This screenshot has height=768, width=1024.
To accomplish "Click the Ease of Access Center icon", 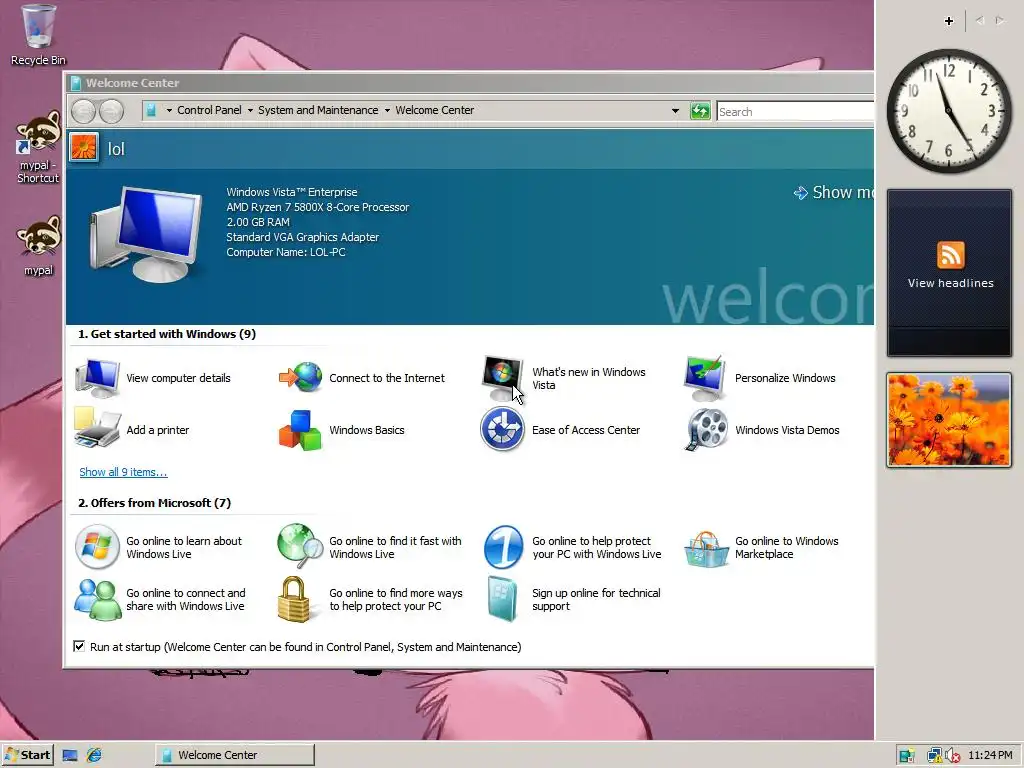I will click(x=502, y=430).
